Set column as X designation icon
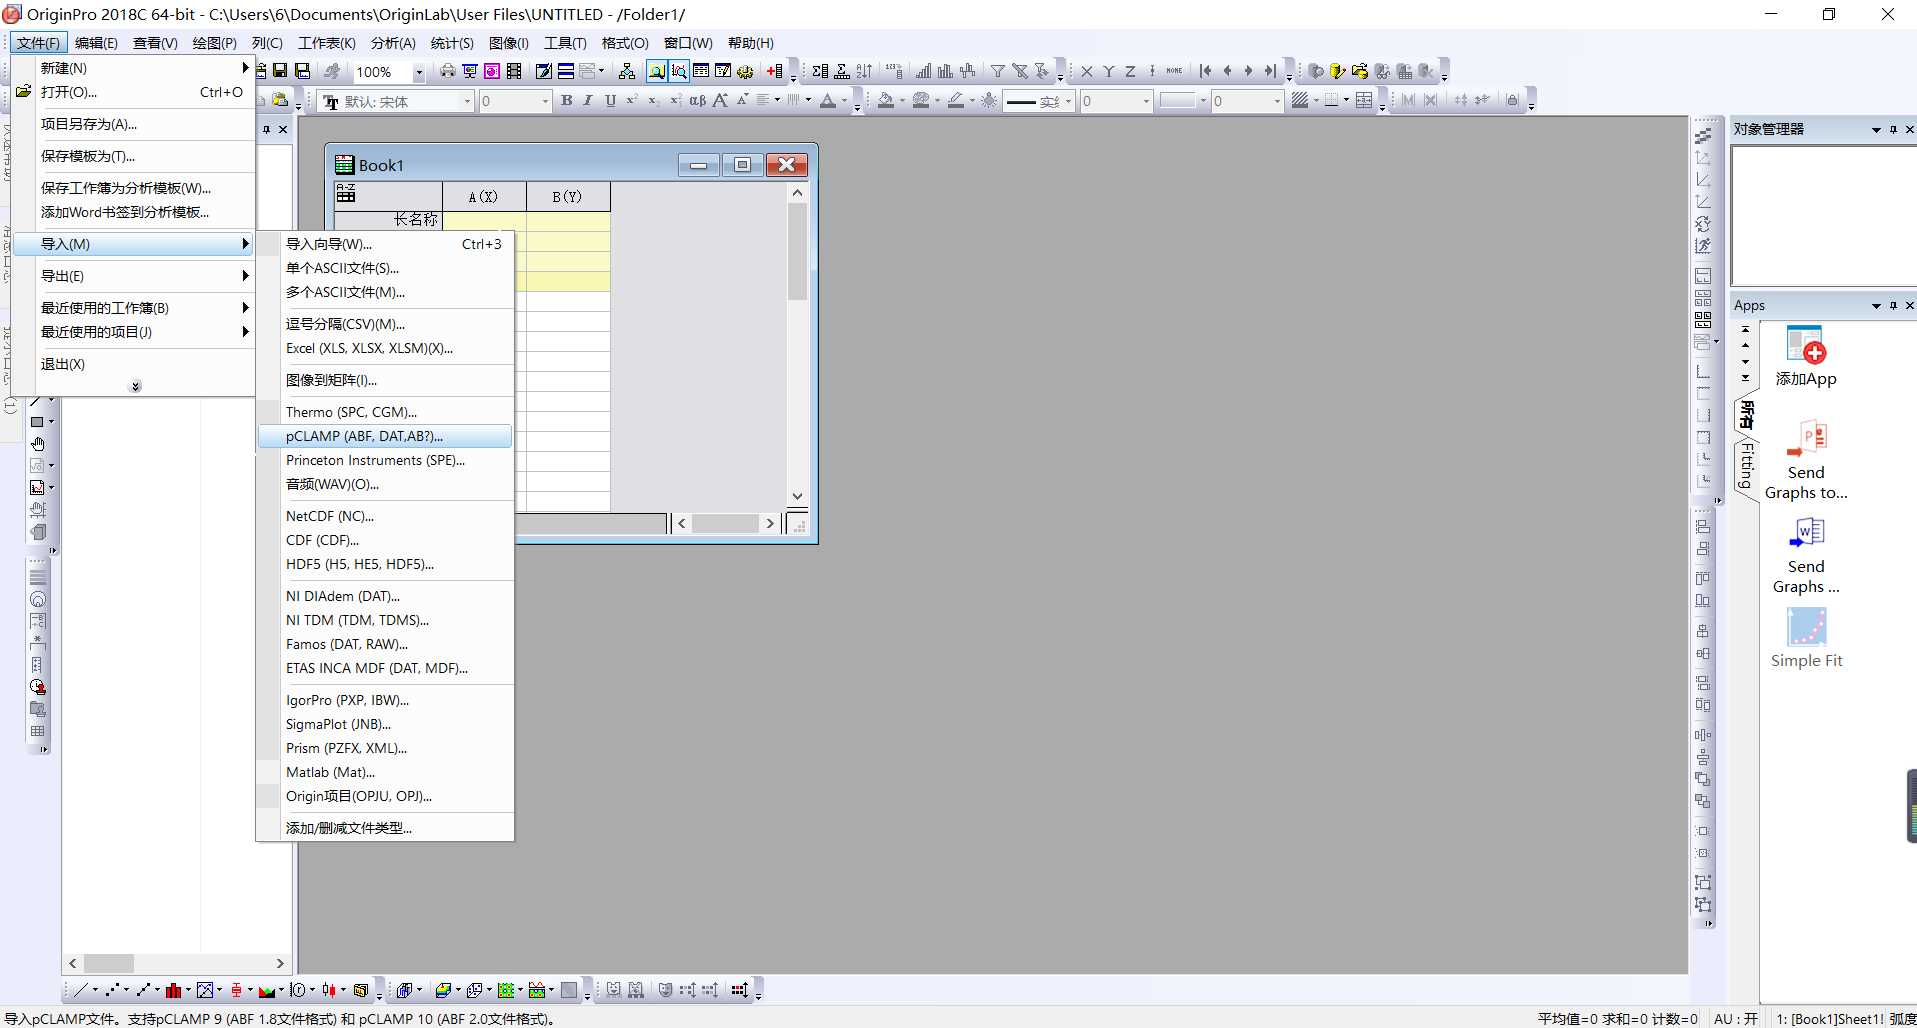Viewport: 1917px width, 1028px height. [x=1087, y=71]
